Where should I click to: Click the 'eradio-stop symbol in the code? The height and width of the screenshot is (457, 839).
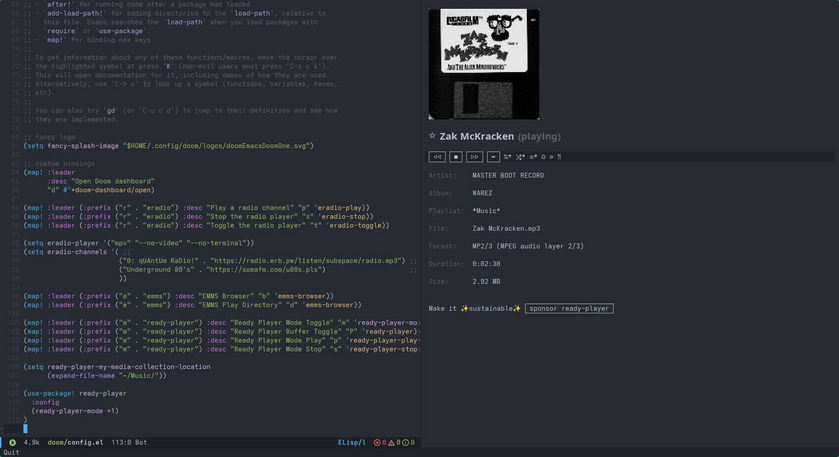pyautogui.click(x=345, y=217)
